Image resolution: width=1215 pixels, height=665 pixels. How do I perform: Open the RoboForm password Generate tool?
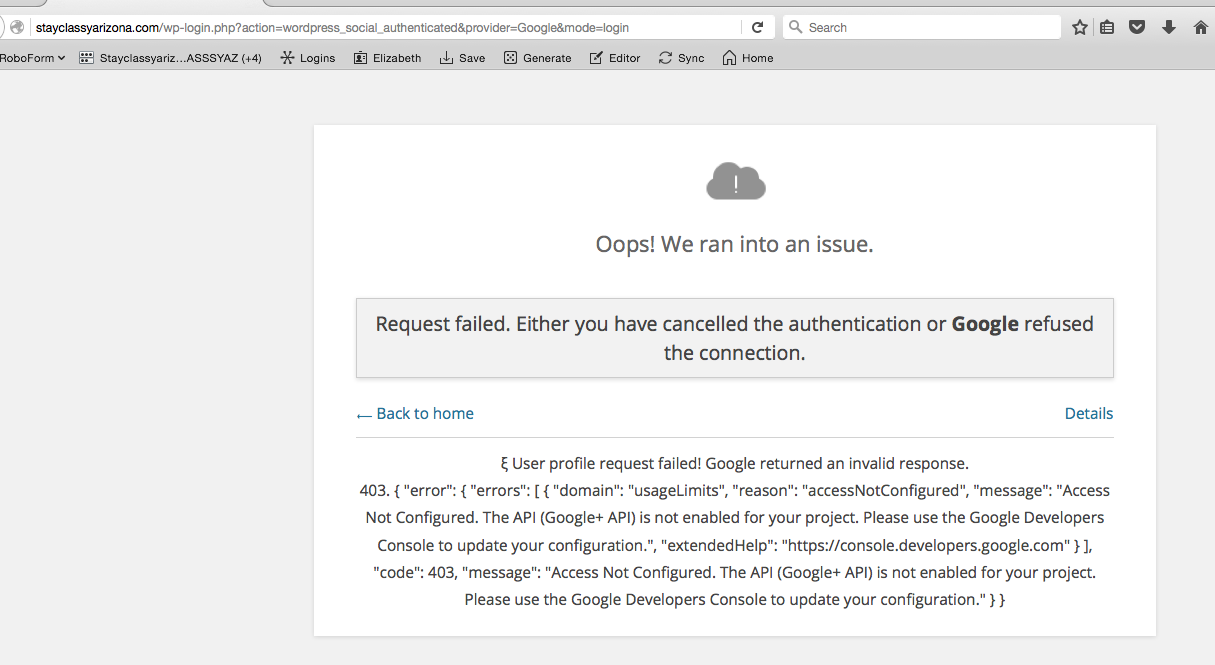pyautogui.click(x=537, y=58)
